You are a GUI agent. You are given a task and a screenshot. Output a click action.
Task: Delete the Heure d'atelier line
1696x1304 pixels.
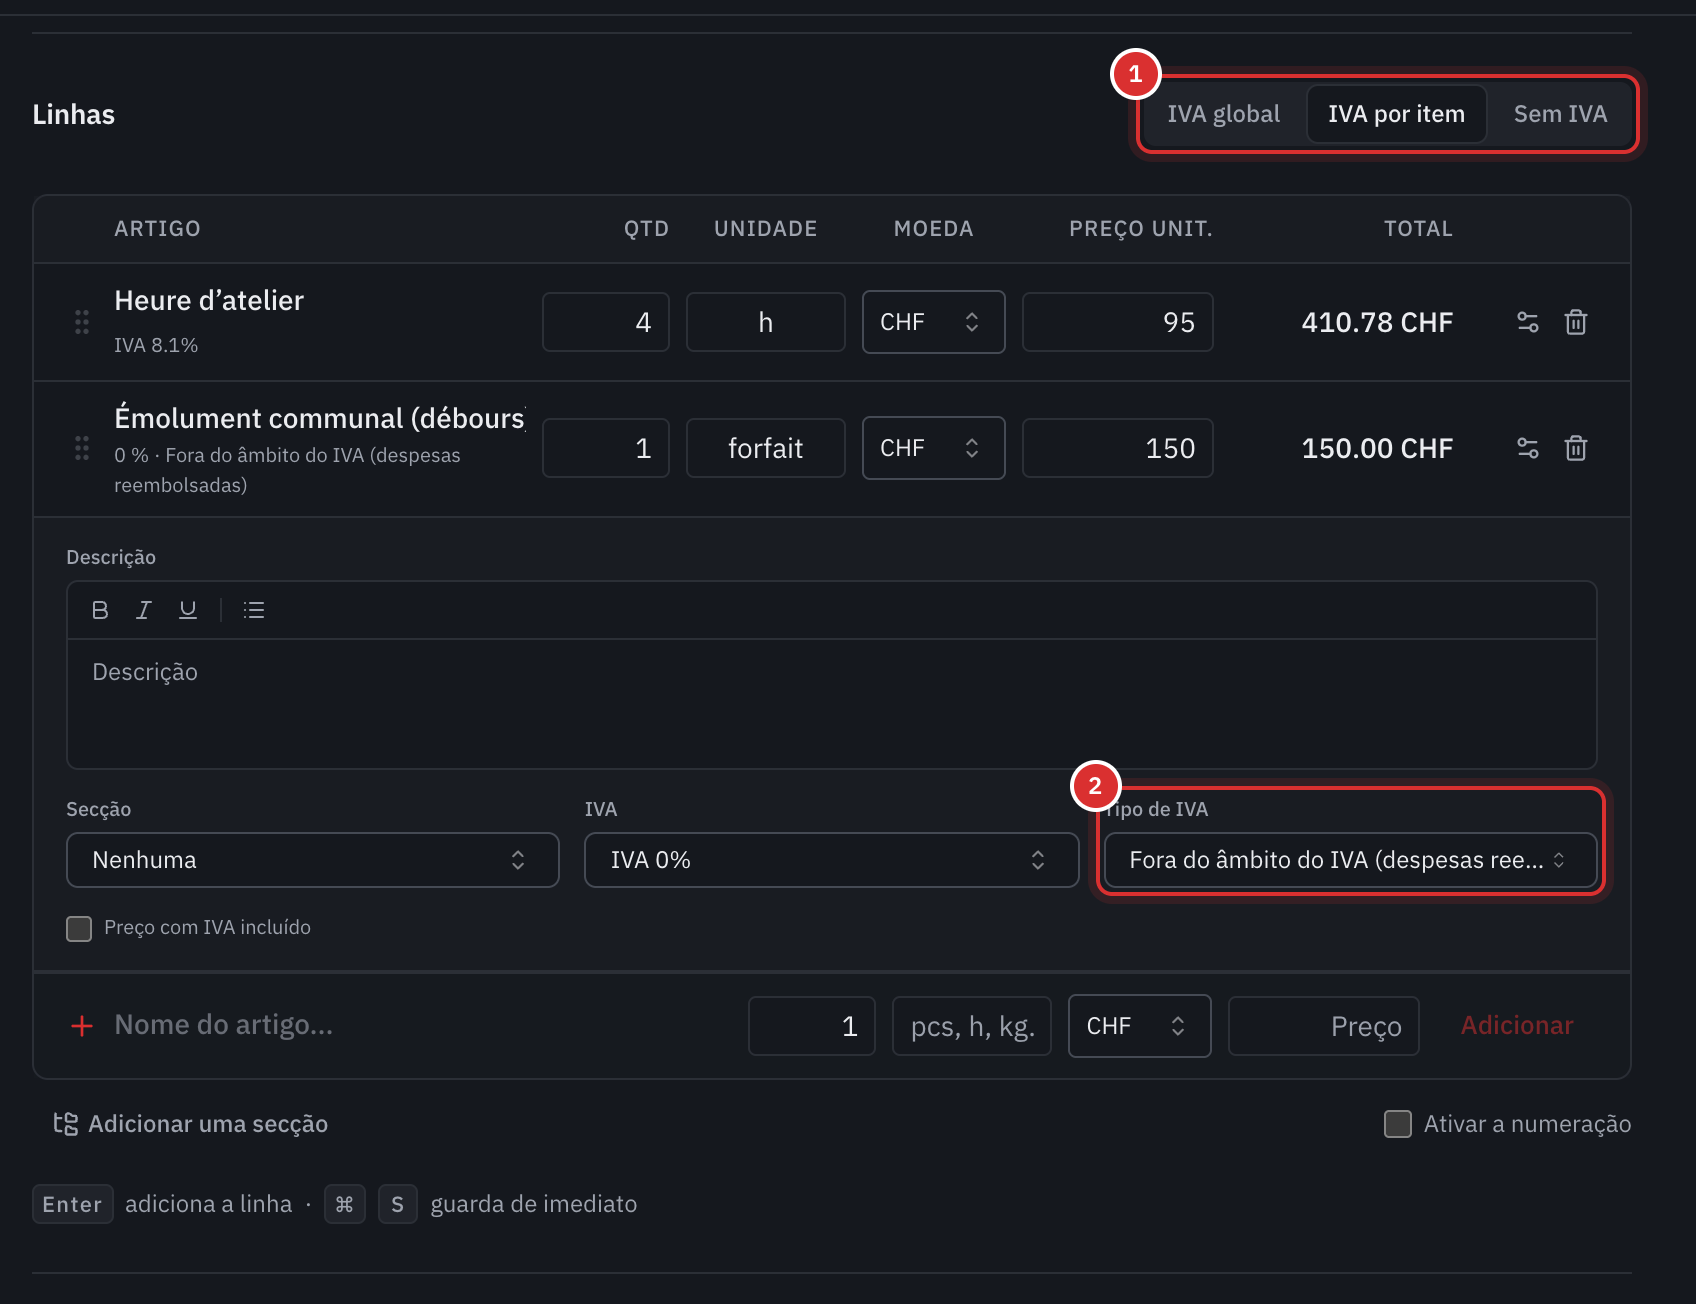tap(1576, 322)
